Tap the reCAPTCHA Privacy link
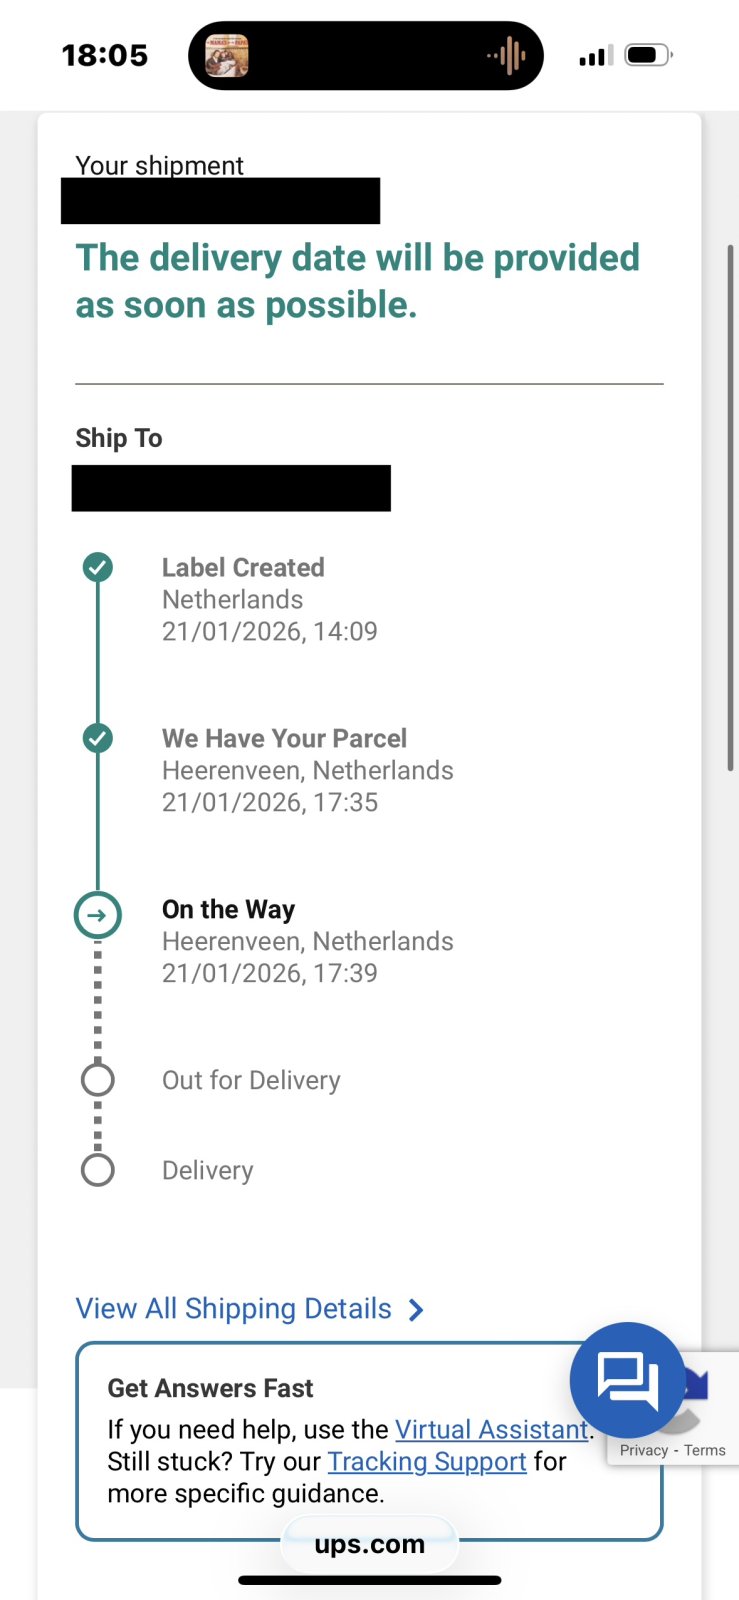Screen dimensions: 739x1600 pyautogui.click(x=643, y=1451)
